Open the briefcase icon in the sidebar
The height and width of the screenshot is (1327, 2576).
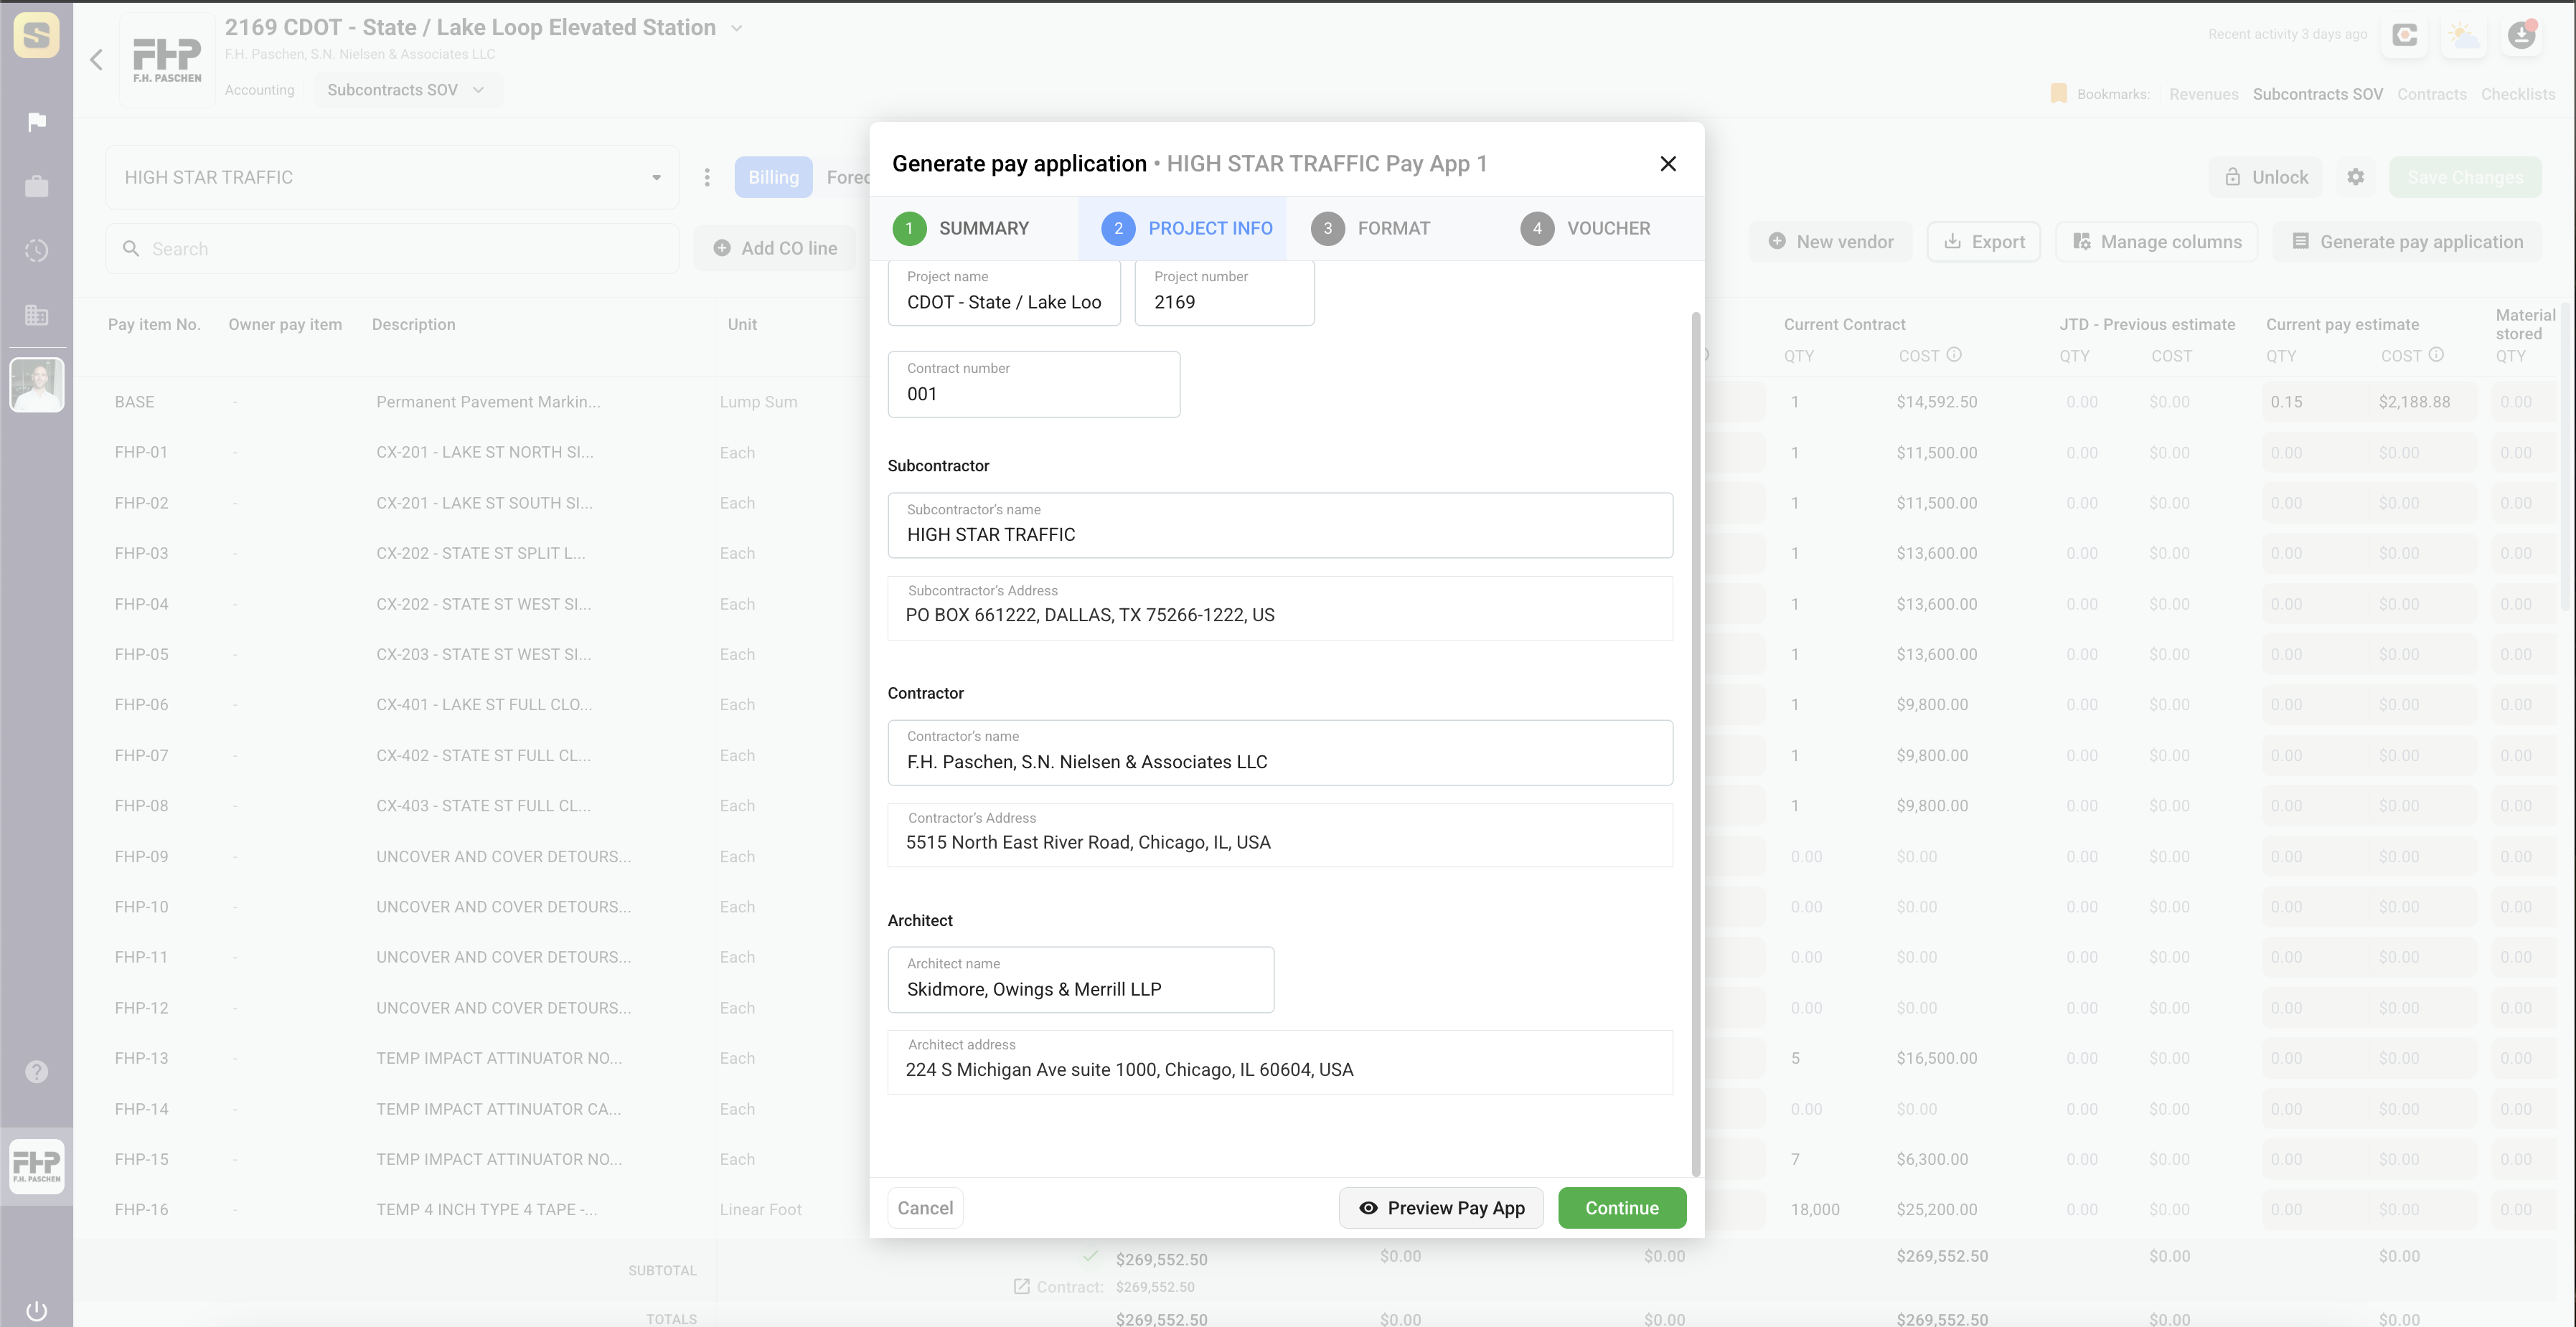(37, 186)
